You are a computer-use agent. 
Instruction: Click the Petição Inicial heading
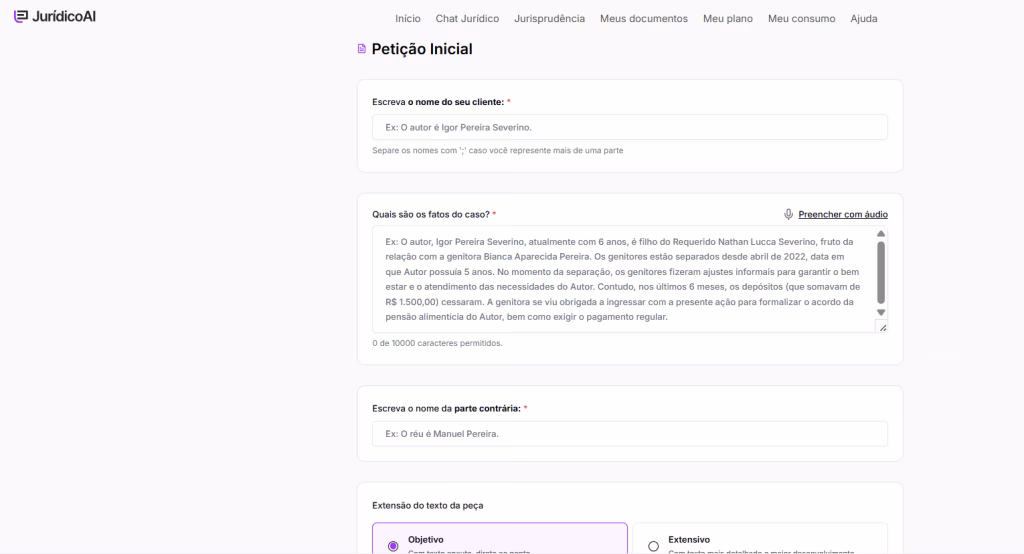(422, 49)
